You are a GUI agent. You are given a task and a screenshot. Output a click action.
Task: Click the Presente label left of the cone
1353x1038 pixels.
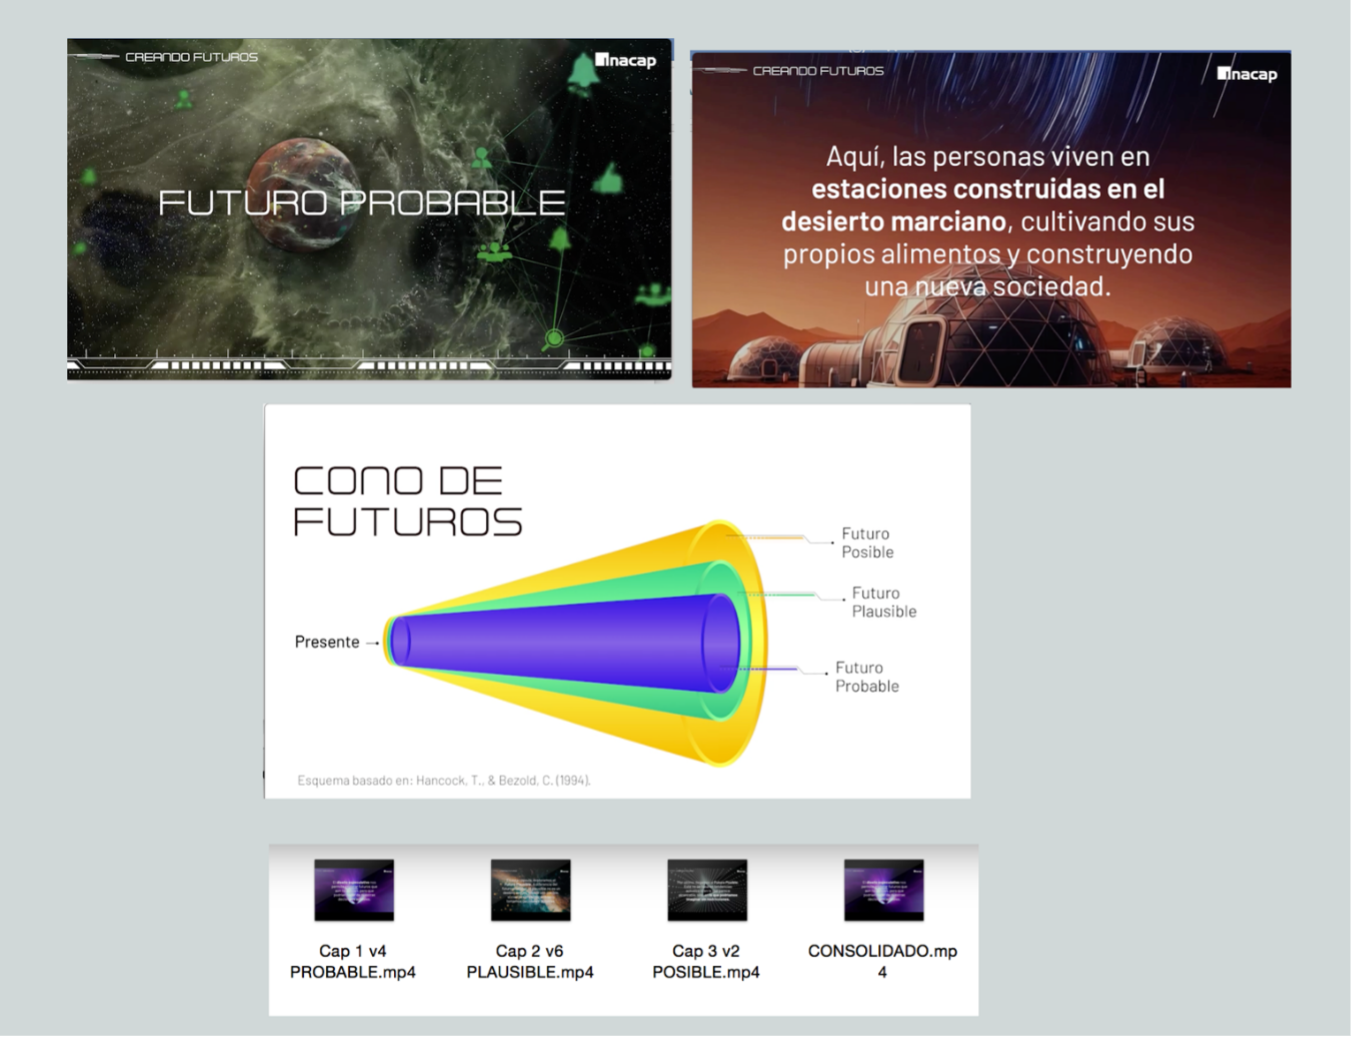327,642
